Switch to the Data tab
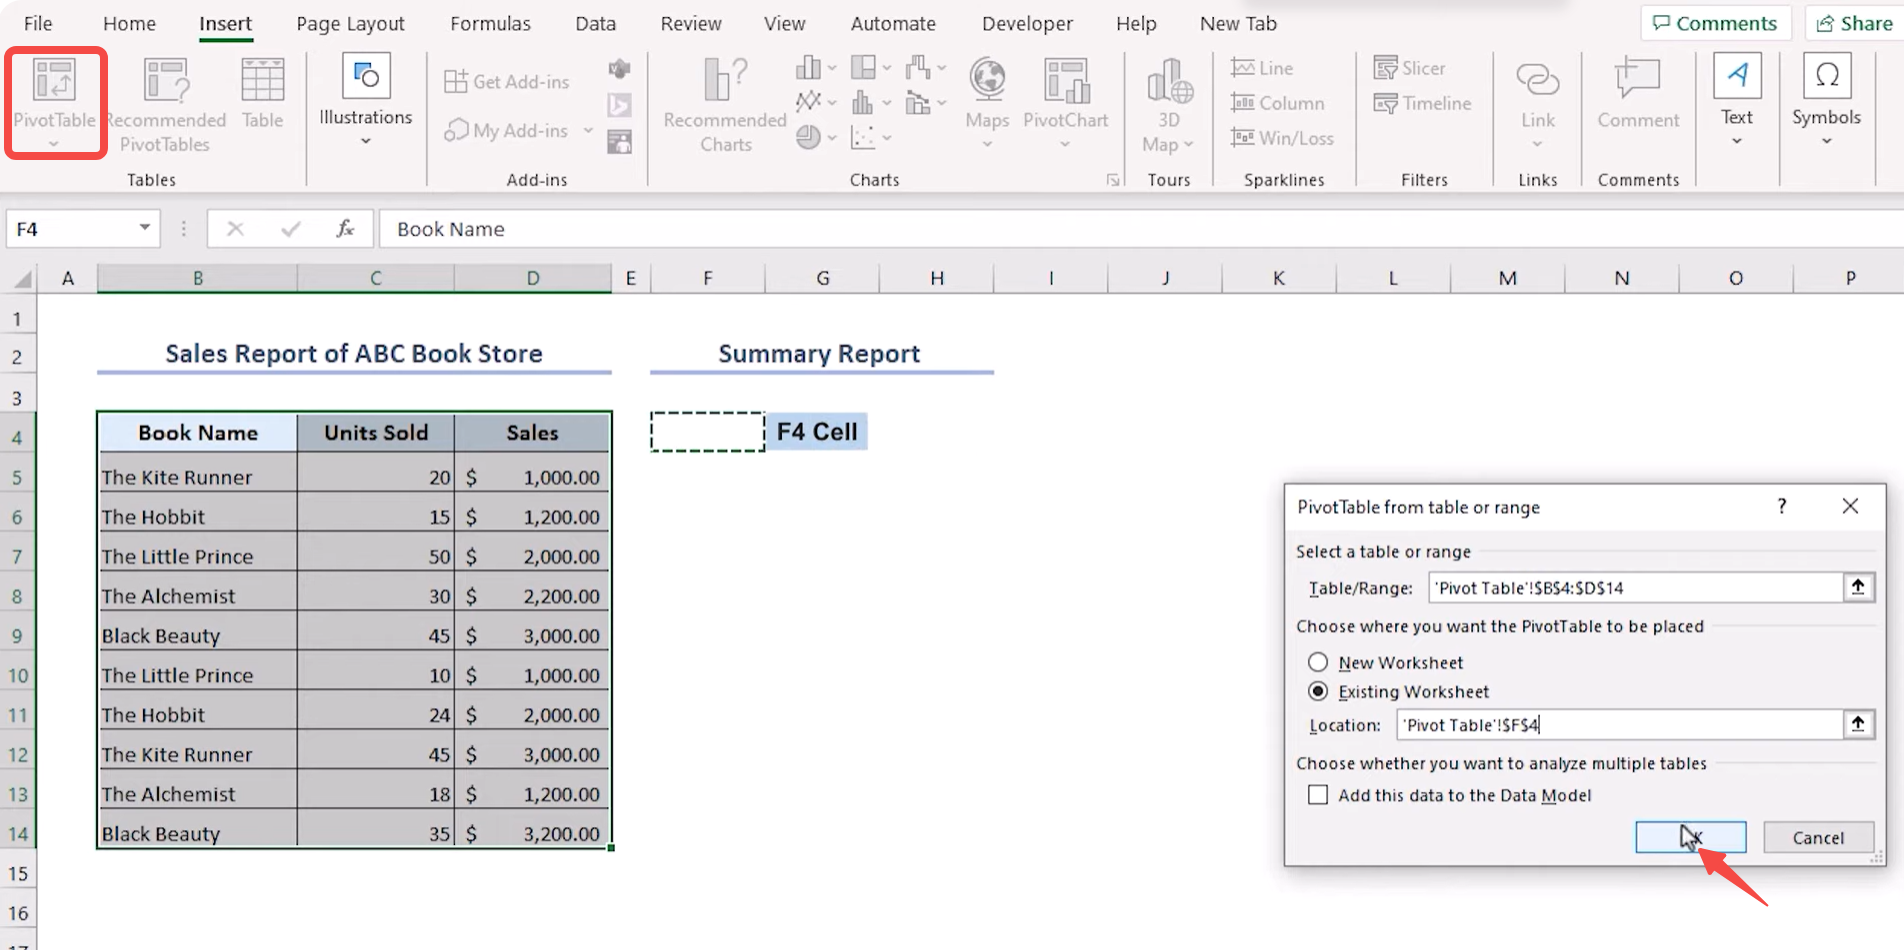Viewport: 1904px width, 950px height. 596,23
